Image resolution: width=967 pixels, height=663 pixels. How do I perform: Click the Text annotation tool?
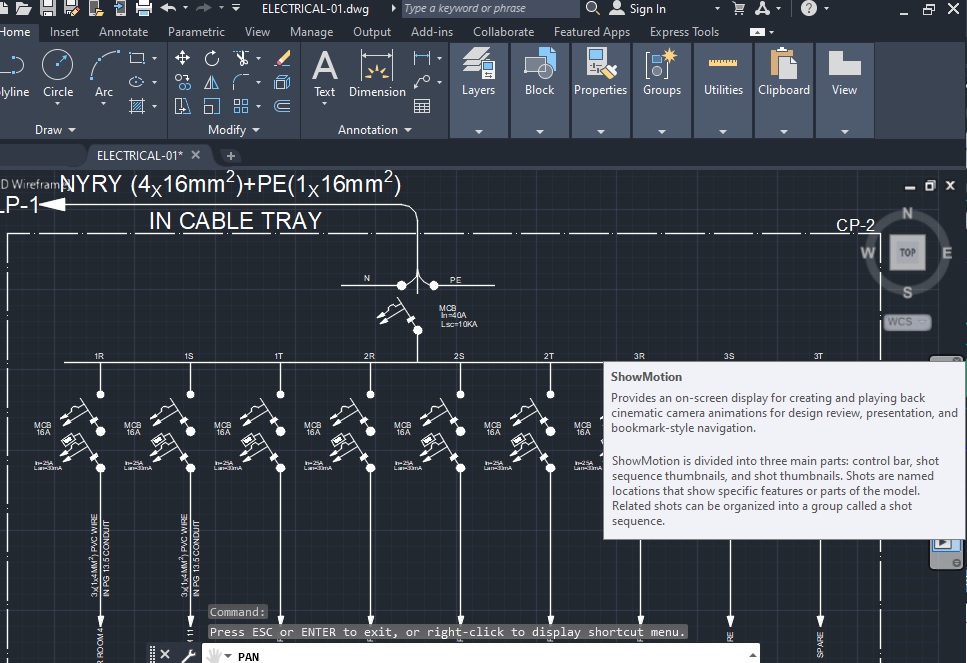324,74
